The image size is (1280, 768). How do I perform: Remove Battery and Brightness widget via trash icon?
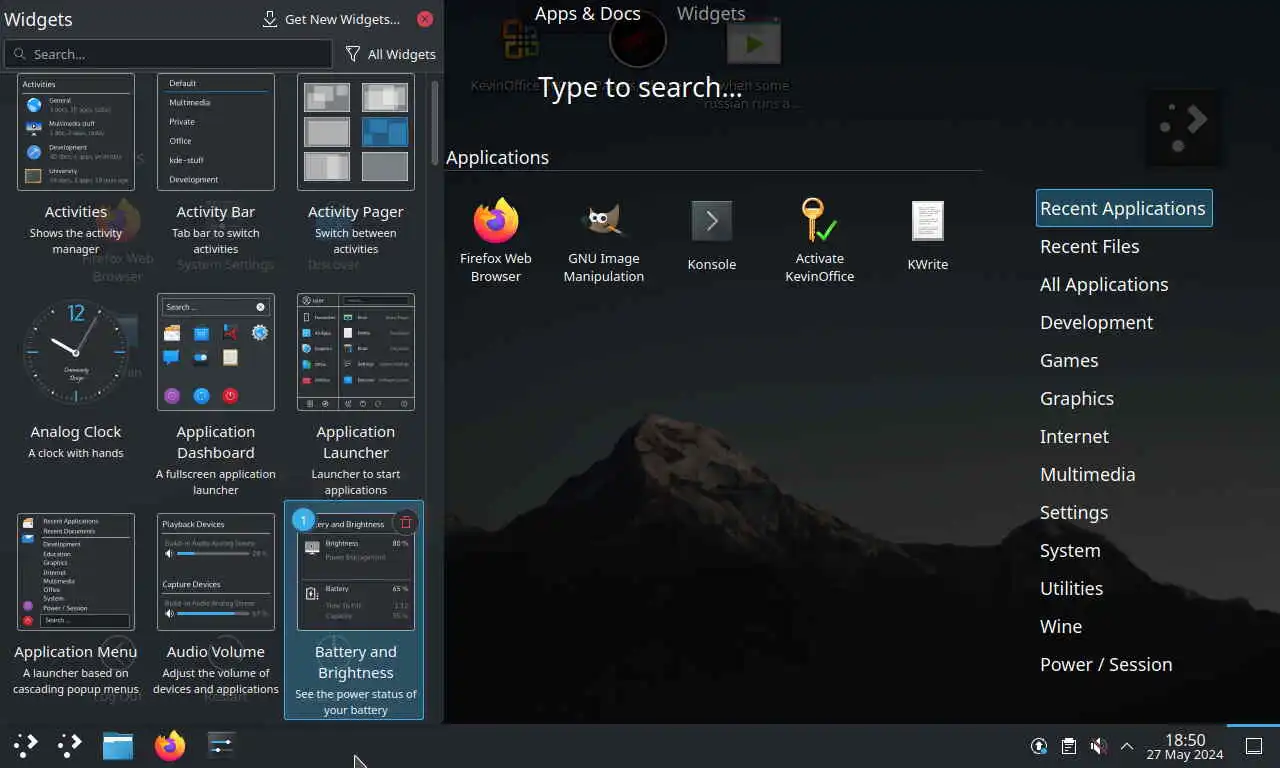click(x=405, y=522)
